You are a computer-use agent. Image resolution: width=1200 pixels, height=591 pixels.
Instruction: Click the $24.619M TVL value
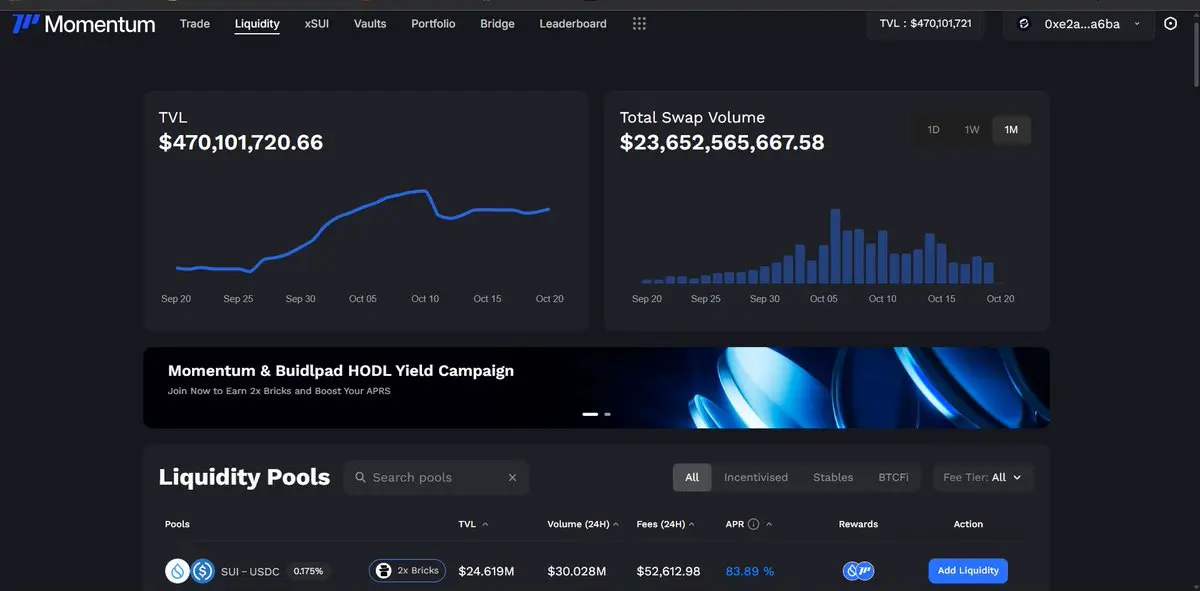[x=486, y=571]
